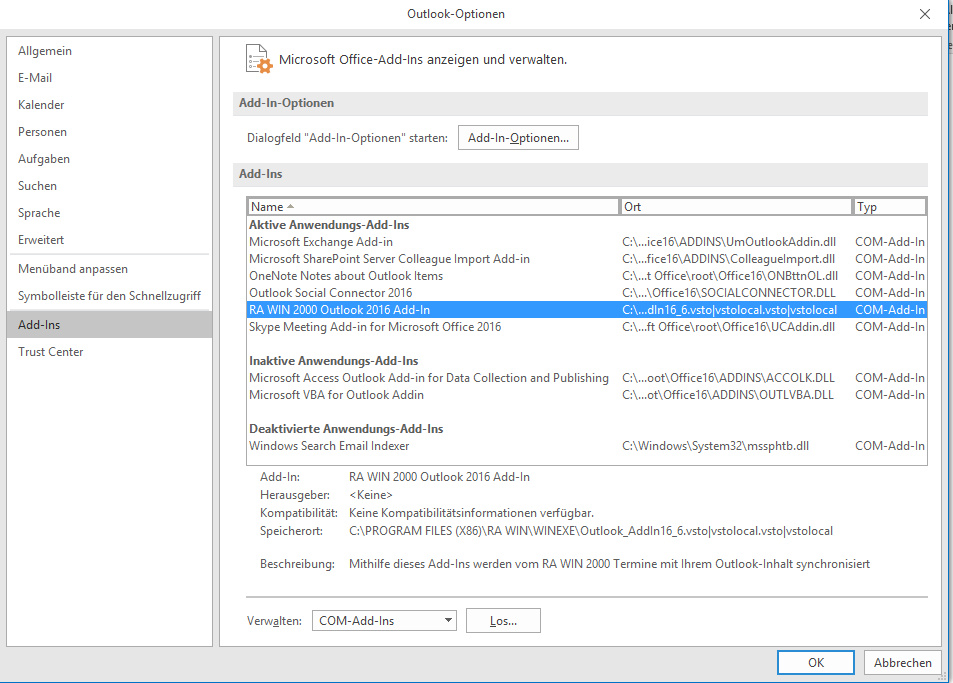Screen dimensions: 953x683
Task: Click the Los button
Action: point(502,620)
